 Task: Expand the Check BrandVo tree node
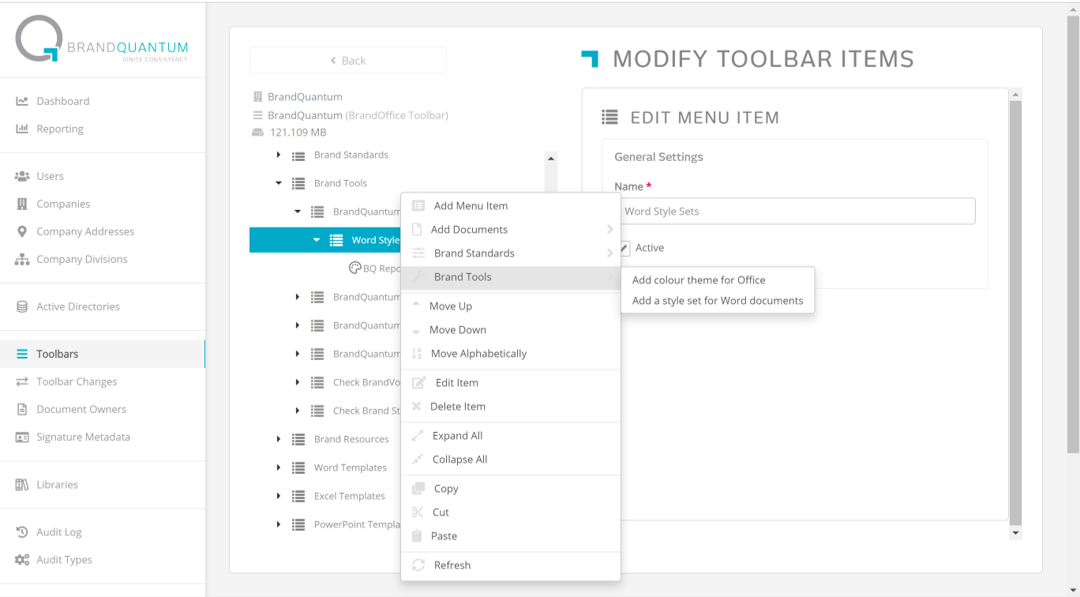(298, 382)
